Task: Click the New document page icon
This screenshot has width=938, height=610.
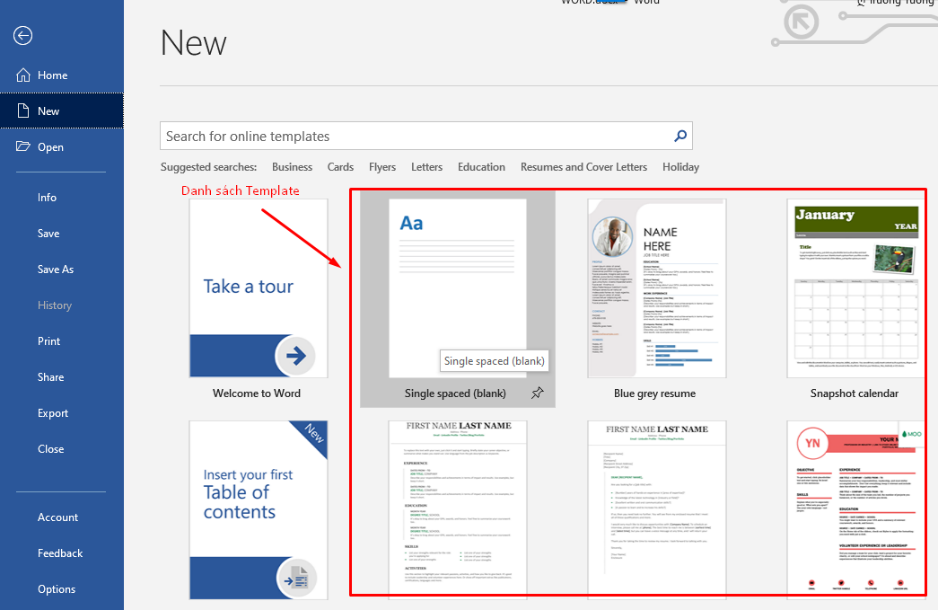Action: [23, 111]
